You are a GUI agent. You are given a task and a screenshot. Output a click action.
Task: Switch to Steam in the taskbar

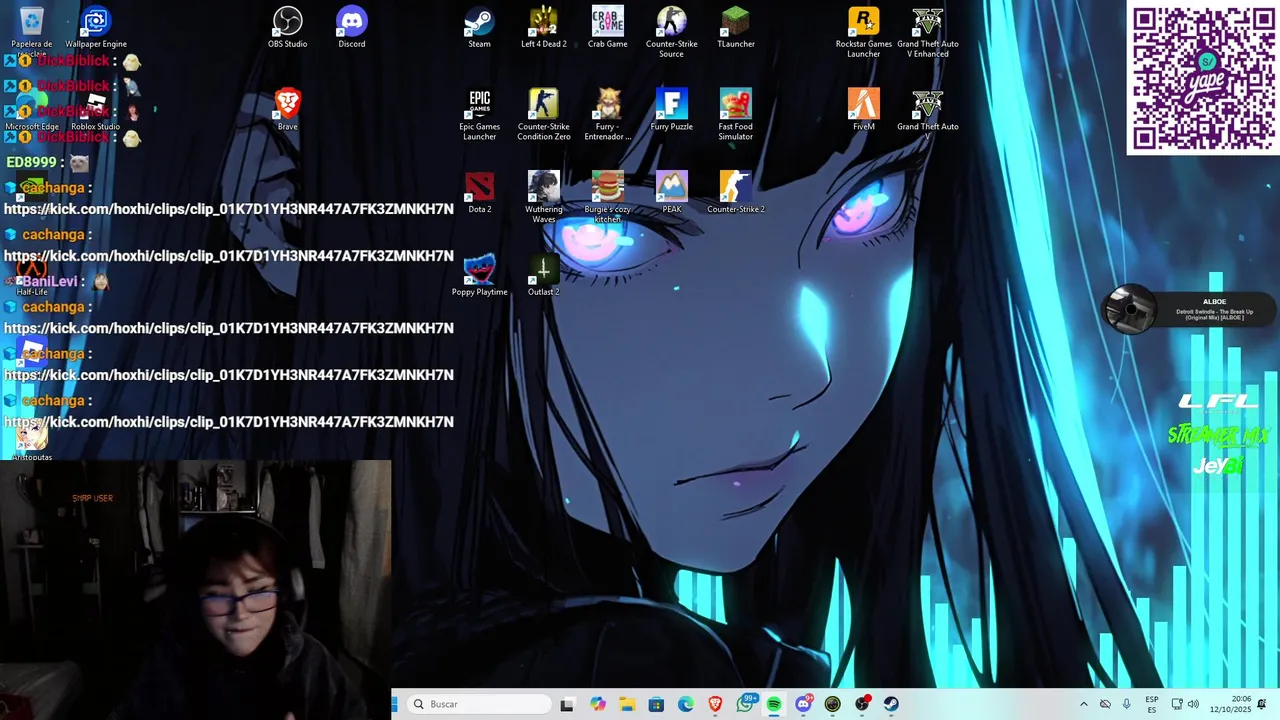pyautogui.click(x=891, y=704)
